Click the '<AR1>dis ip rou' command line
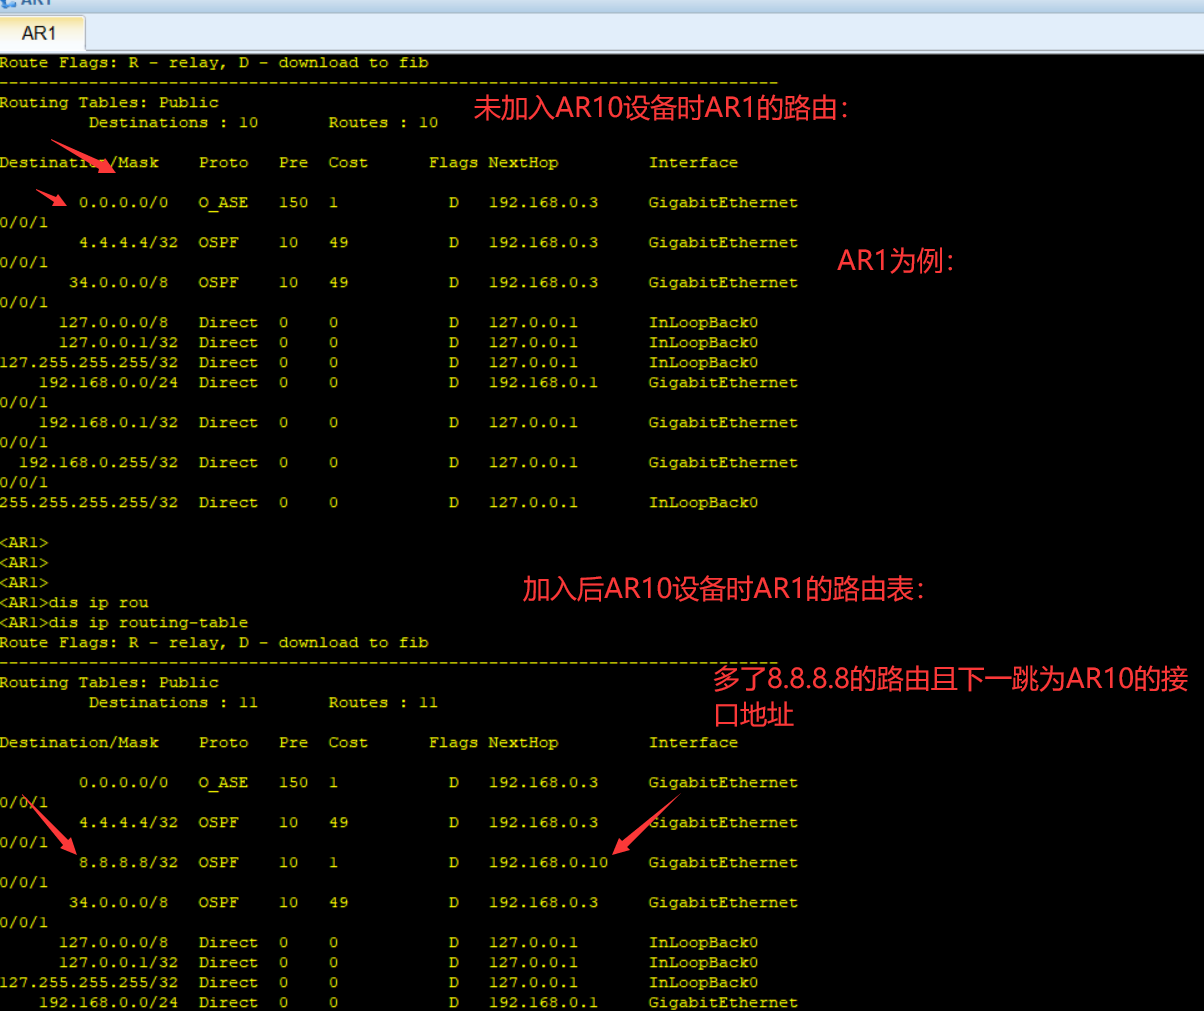Viewport: 1204px width, 1011px height. [x=74, y=602]
